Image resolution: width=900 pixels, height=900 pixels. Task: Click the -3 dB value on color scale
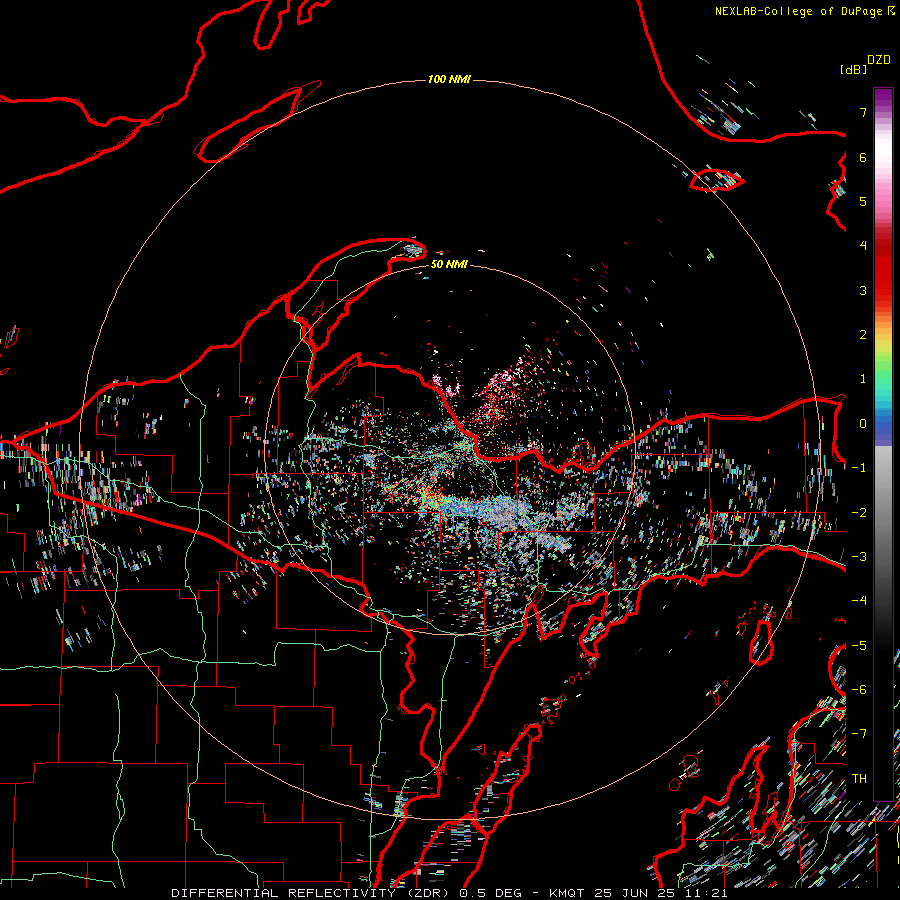pyautogui.click(x=859, y=557)
